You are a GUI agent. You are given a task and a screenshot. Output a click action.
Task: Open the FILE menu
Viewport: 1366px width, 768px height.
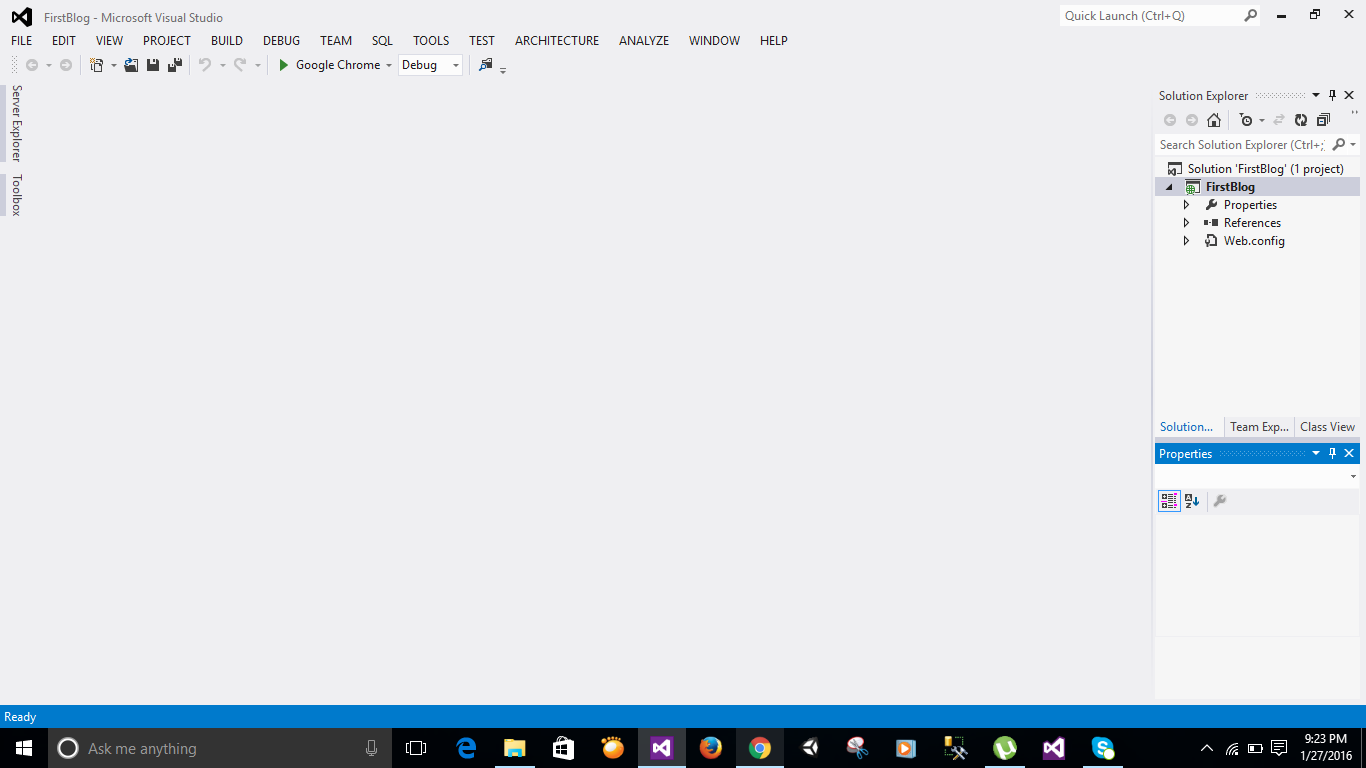[x=22, y=41]
